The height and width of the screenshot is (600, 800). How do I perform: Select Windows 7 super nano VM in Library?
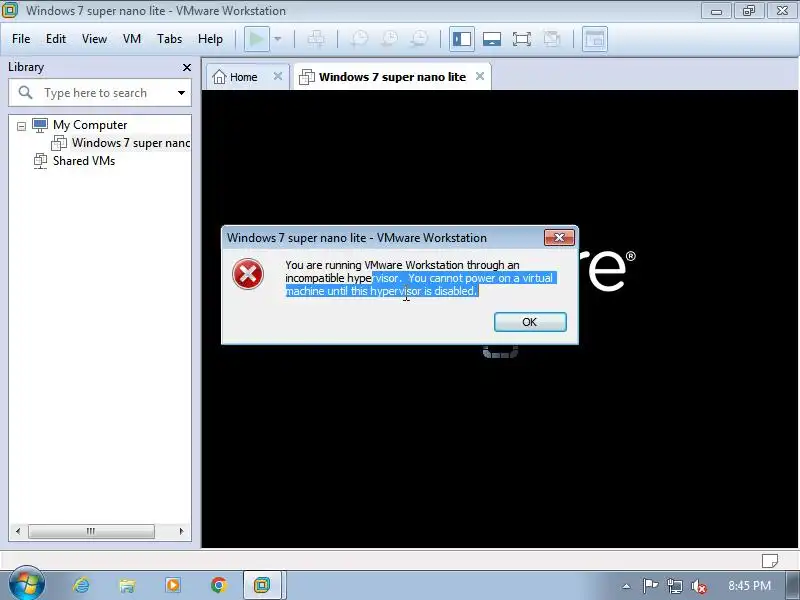[131, 143]
